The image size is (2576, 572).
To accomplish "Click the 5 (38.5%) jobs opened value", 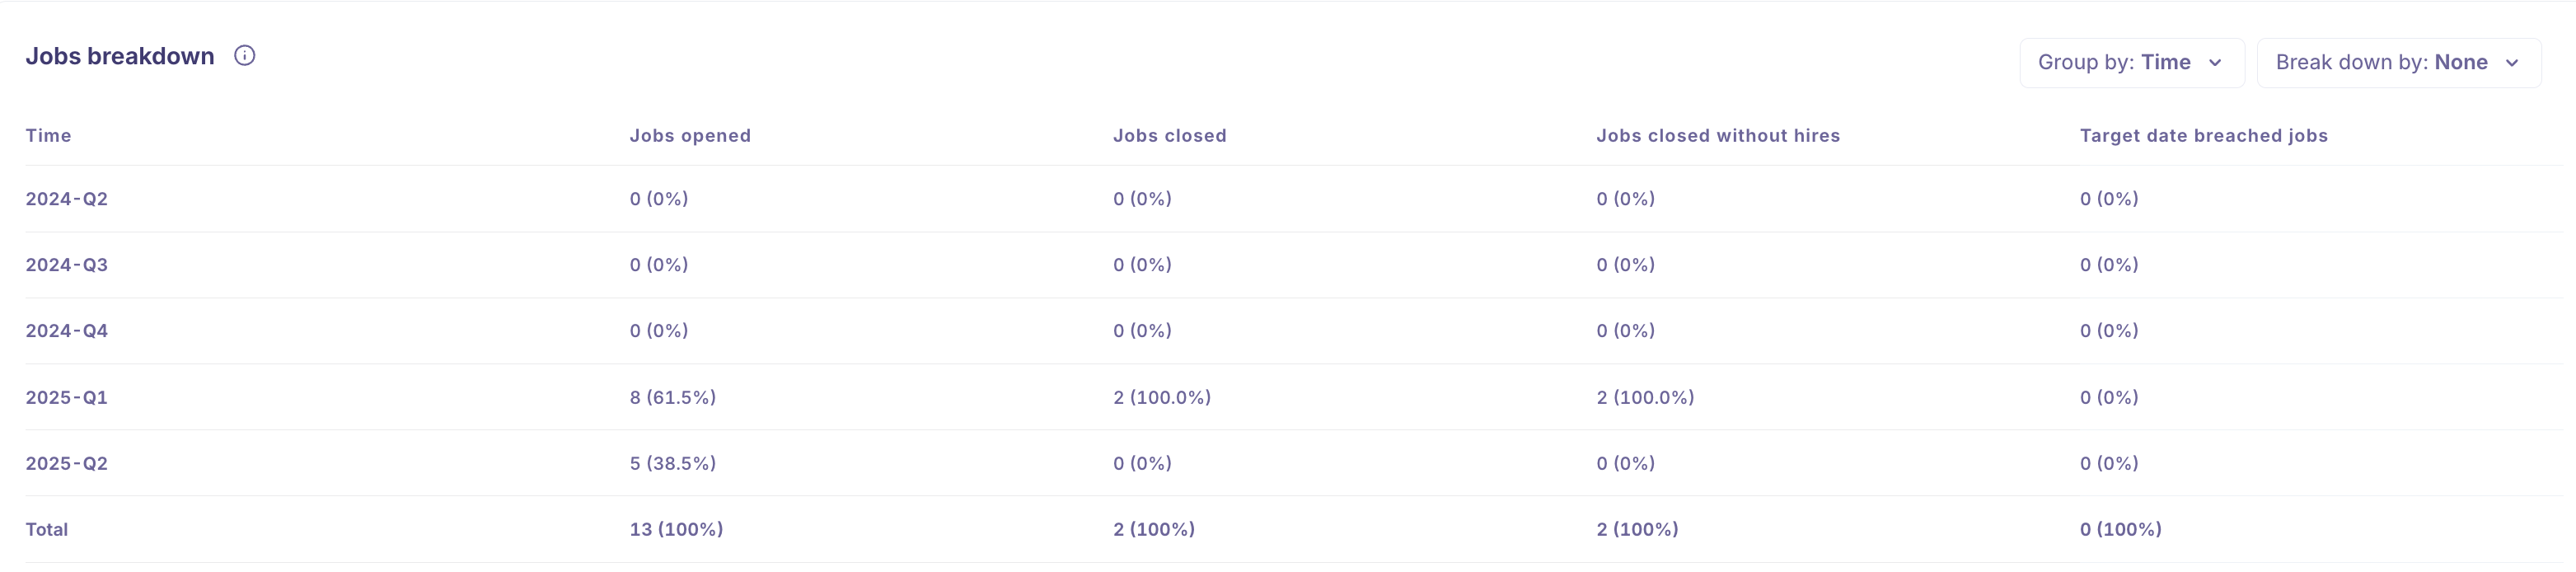I will click(x=672, y=464).
